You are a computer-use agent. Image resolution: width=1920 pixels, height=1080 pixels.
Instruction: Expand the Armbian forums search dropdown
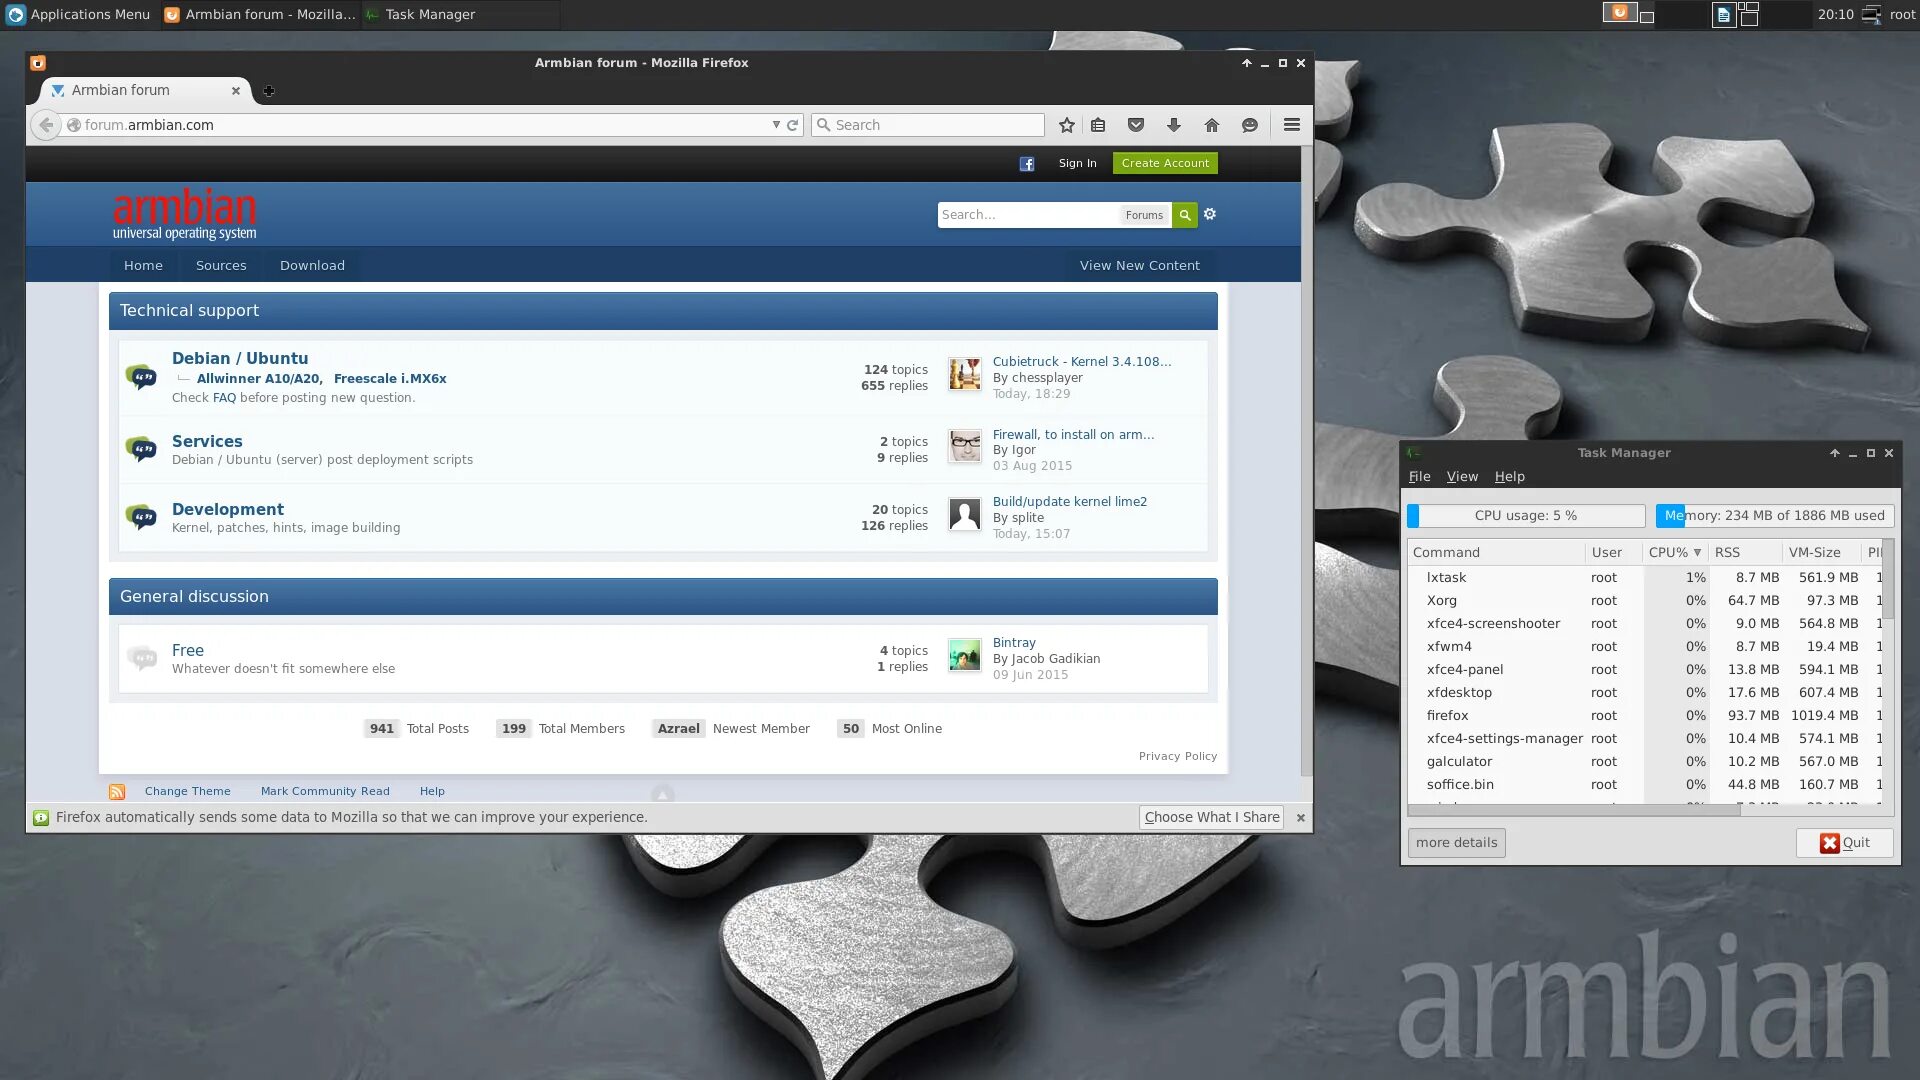[x=1142, y=214]
